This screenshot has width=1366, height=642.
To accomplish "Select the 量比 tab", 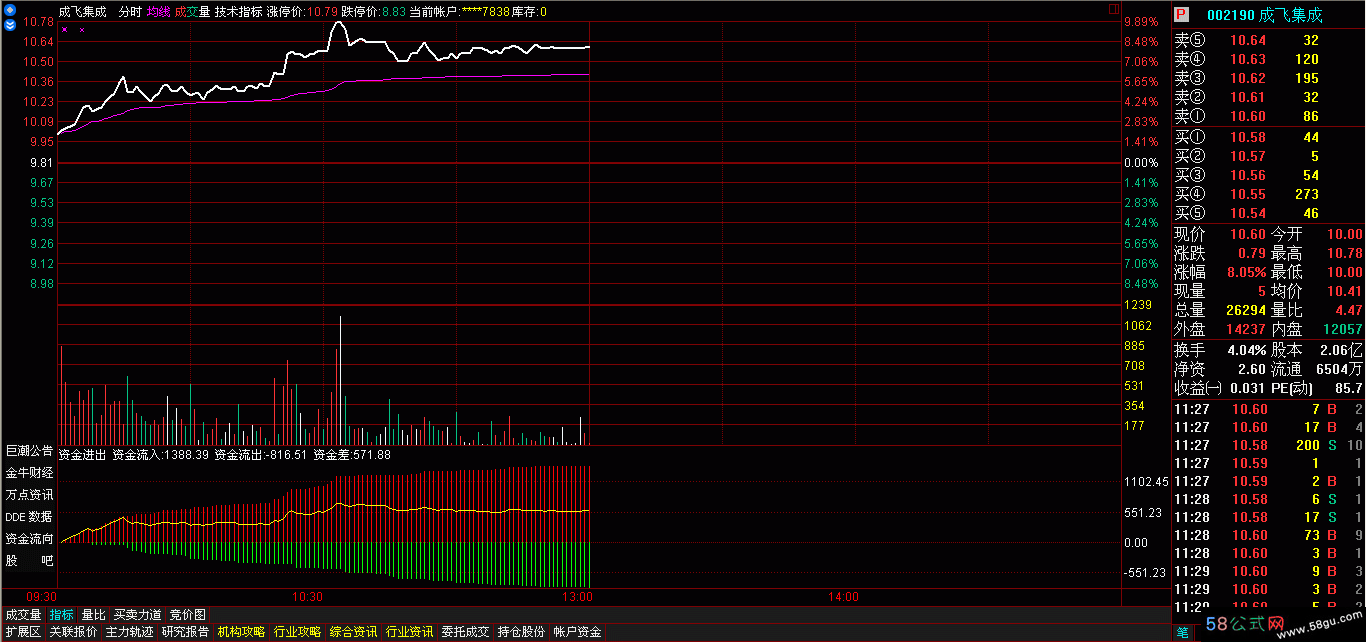I will click(x=93, y=615).
